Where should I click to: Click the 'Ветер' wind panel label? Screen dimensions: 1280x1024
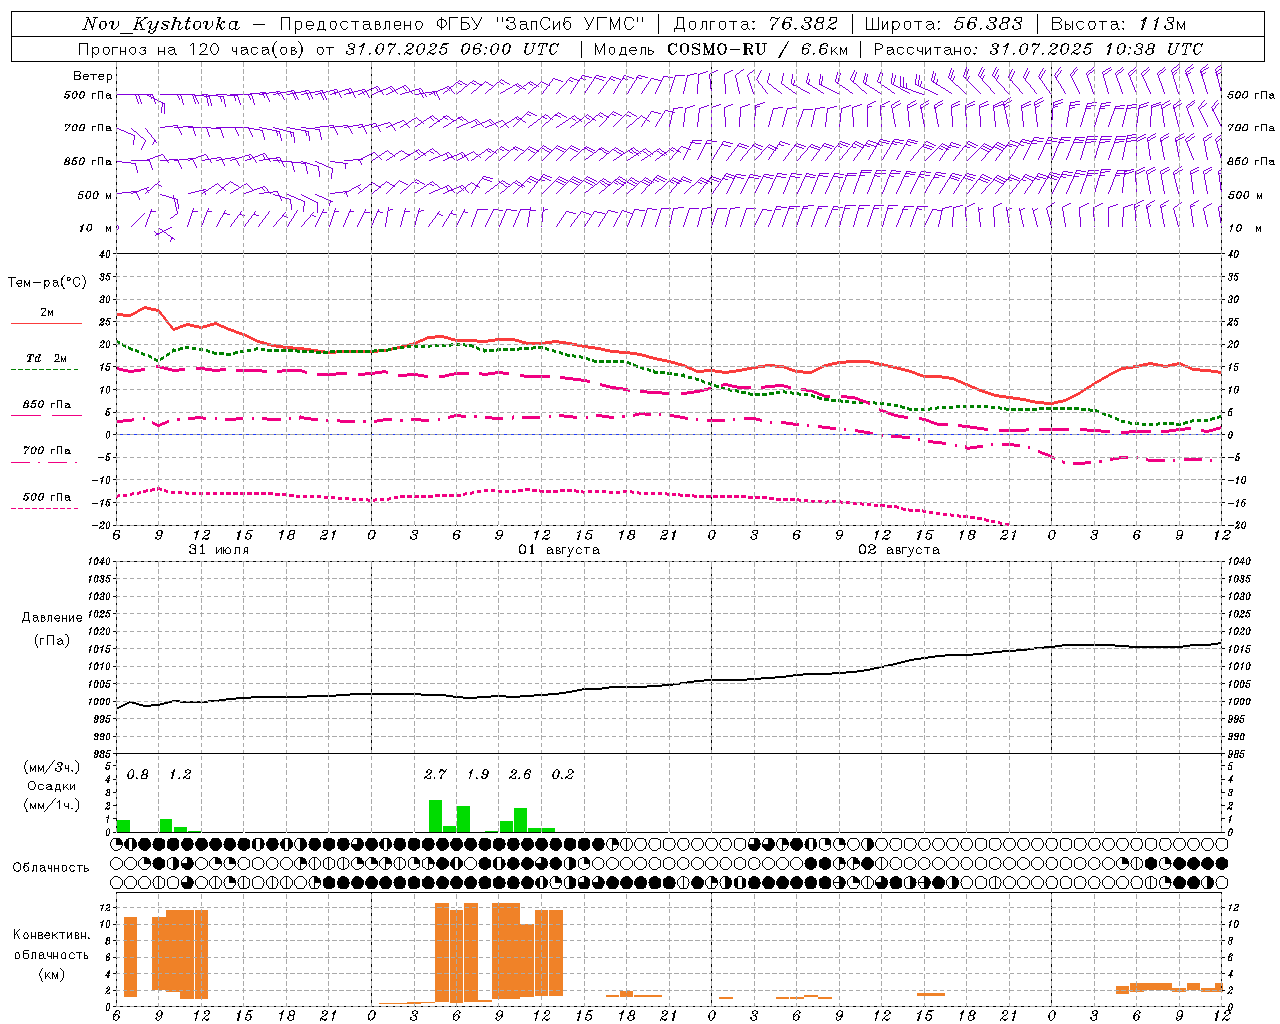click(93, 76)
